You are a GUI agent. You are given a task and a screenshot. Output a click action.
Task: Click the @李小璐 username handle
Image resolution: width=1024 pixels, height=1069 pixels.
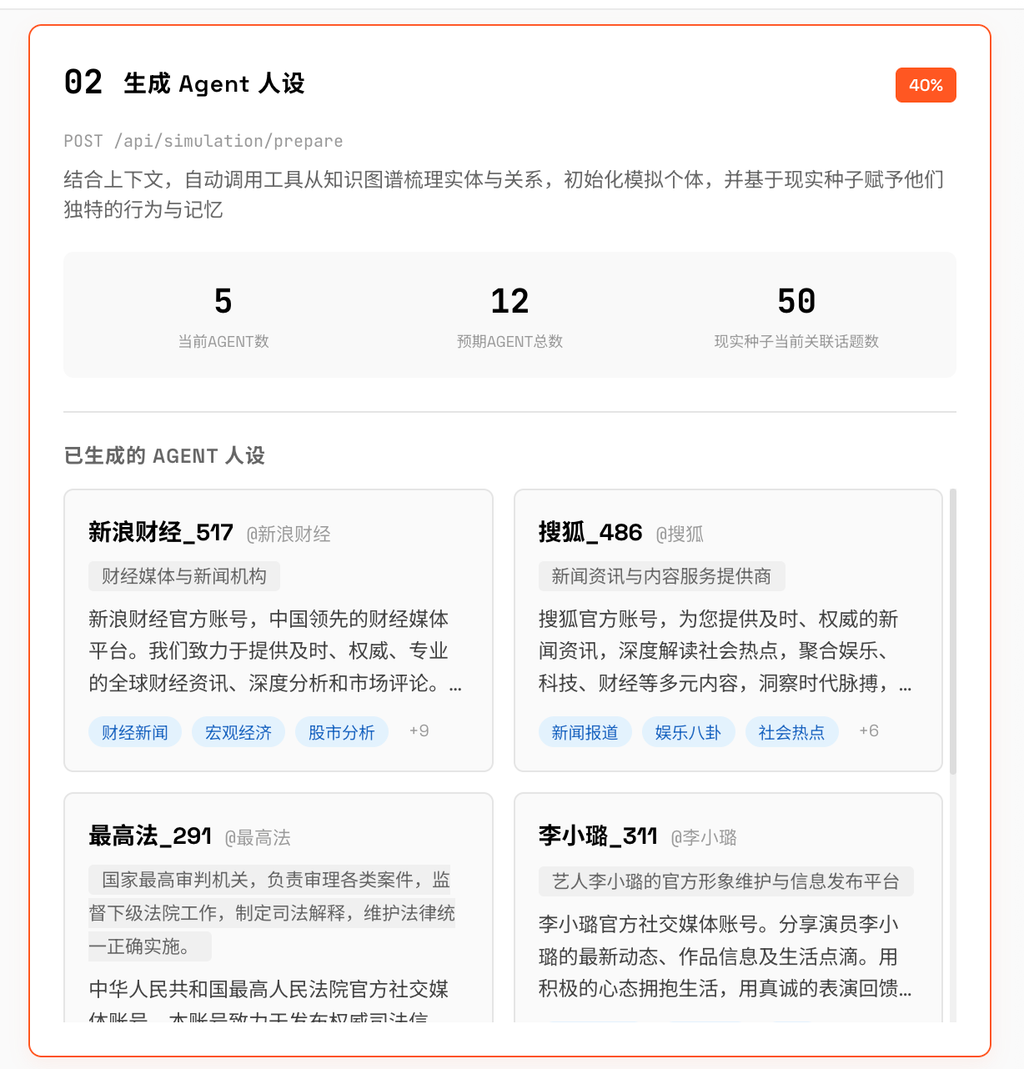(703, 838)
